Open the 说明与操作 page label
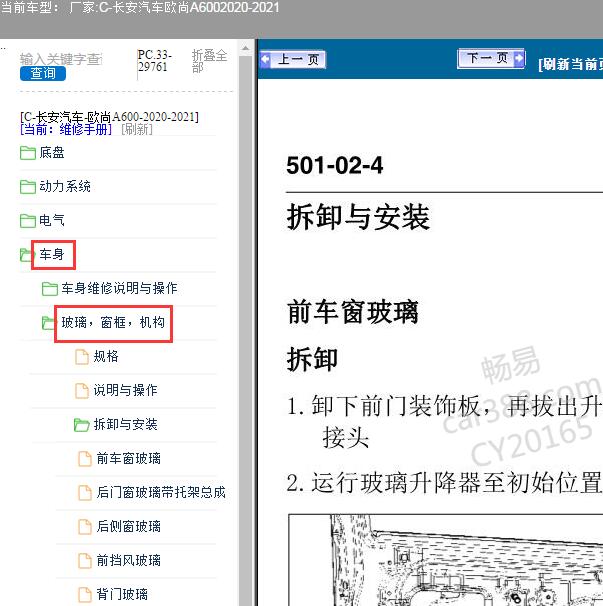This screenshot has width=603, height=606. tap(125, 390)
